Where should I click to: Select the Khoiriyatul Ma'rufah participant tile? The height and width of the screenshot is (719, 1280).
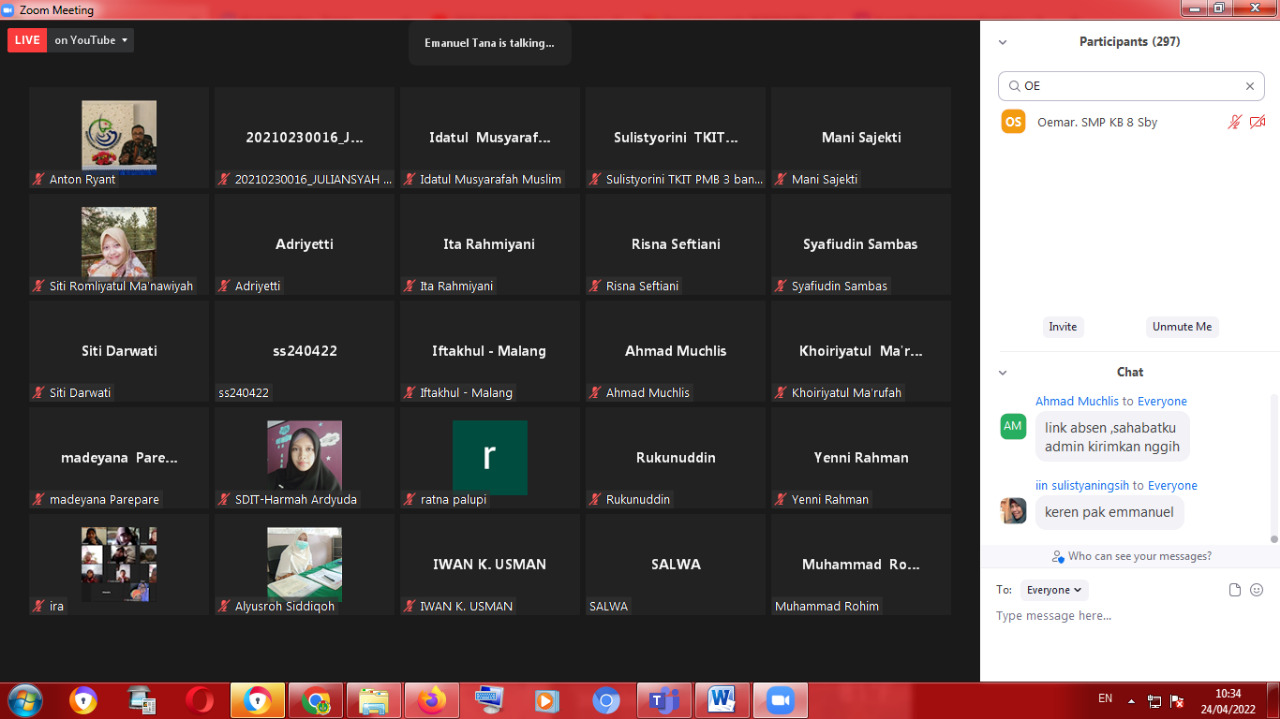[861, 351]
